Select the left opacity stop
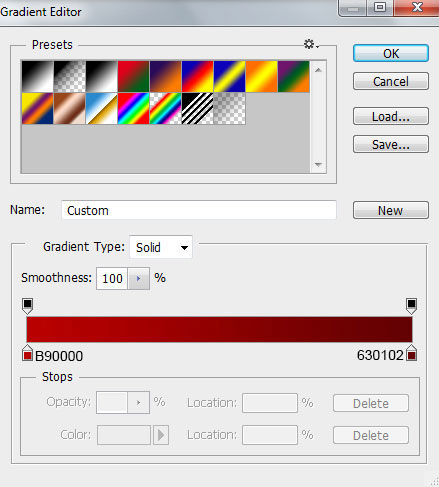 tap(27, 306)
